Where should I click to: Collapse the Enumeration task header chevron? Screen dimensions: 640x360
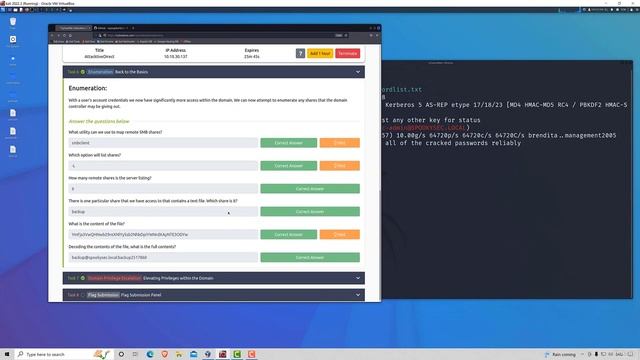click(358, 72)
